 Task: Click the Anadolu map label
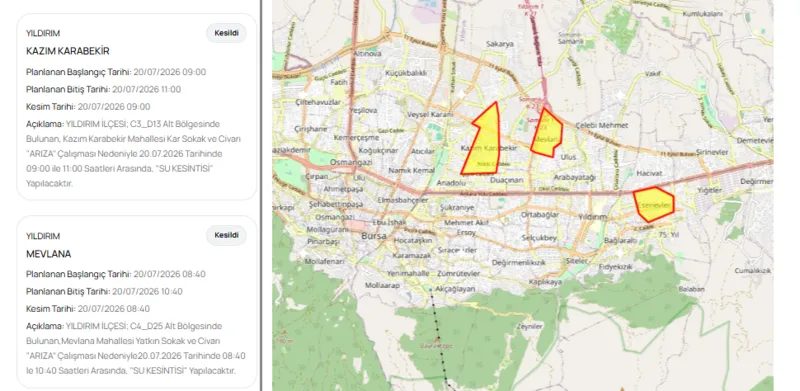click(x=452, y=183)
